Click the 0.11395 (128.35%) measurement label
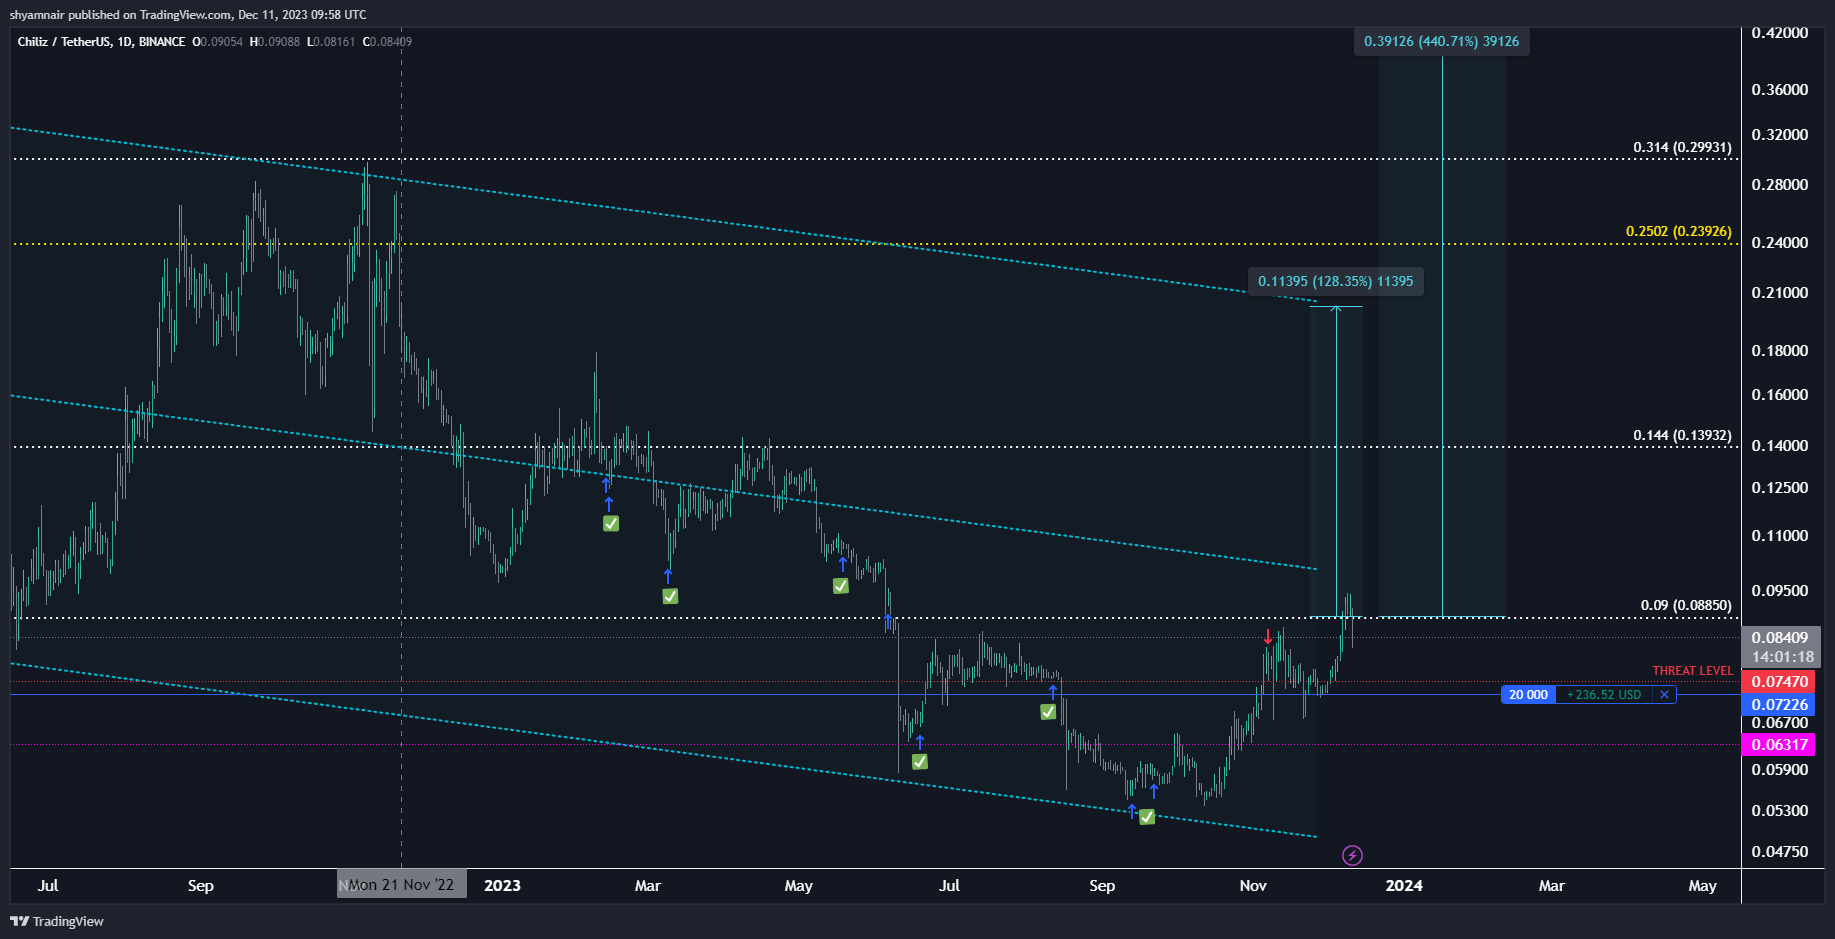 pyautogui.click(x=1335, y=281)
